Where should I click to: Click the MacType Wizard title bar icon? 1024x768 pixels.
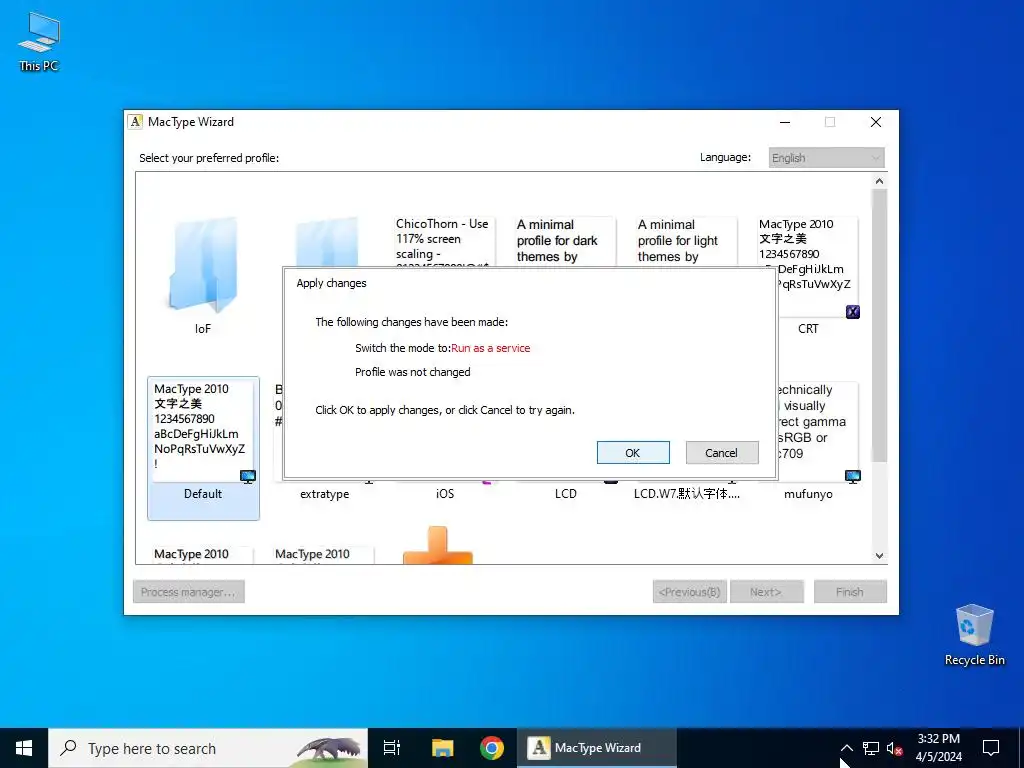click(135, 122)
